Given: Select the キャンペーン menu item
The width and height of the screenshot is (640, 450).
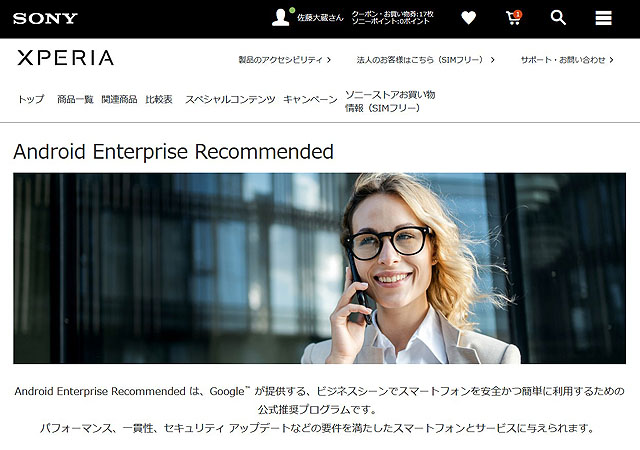Looking at the screenshot, I should pyautogui.click(x=310, y=99).
